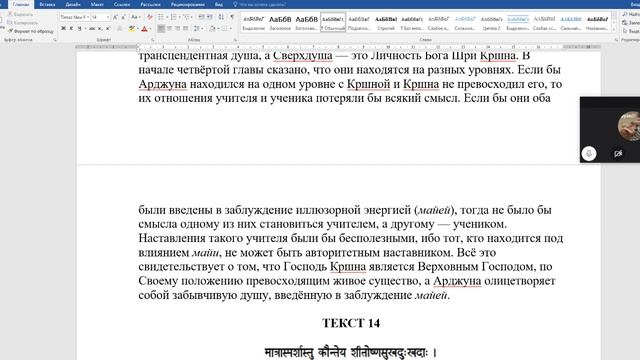Open Главная ribbon tab

pos(21,4)
